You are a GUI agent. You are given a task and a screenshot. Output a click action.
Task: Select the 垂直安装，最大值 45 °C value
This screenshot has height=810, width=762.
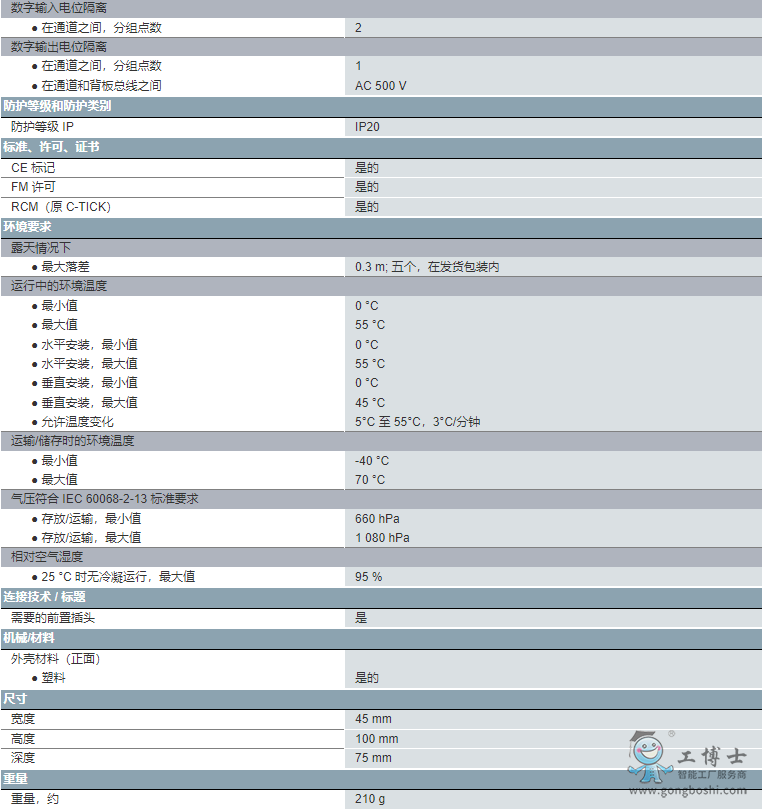coord(370,402)
